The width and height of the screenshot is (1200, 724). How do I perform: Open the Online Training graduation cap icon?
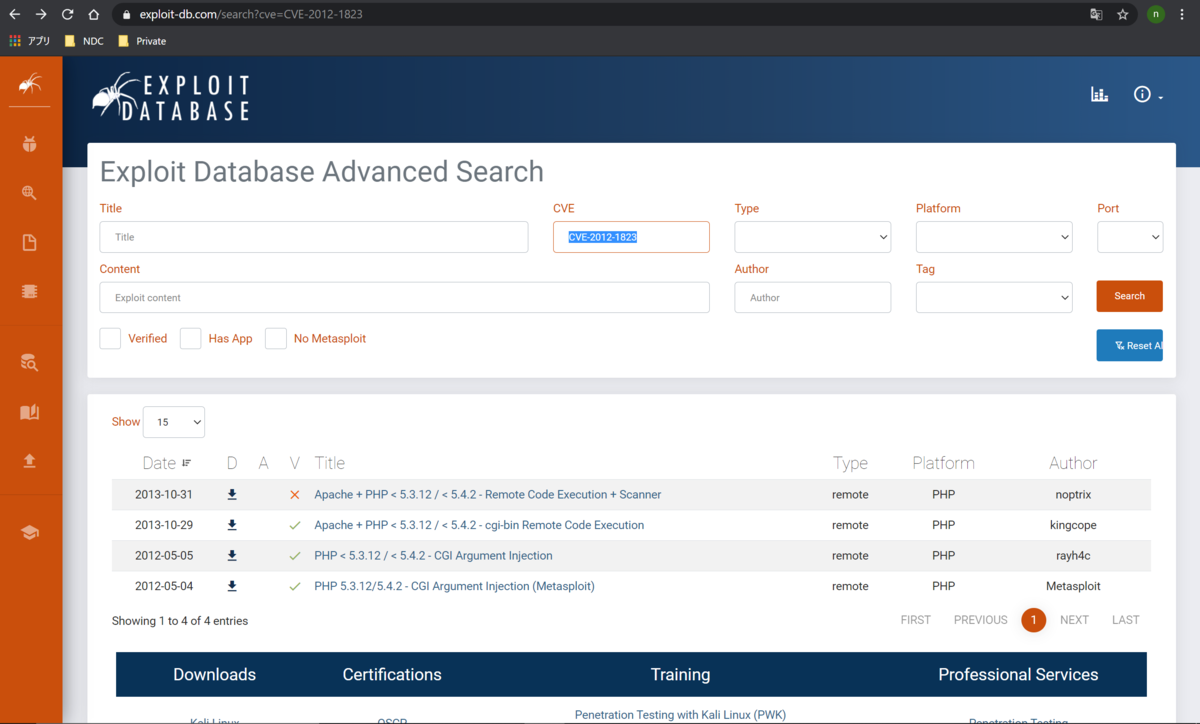[x=30, y=533]
